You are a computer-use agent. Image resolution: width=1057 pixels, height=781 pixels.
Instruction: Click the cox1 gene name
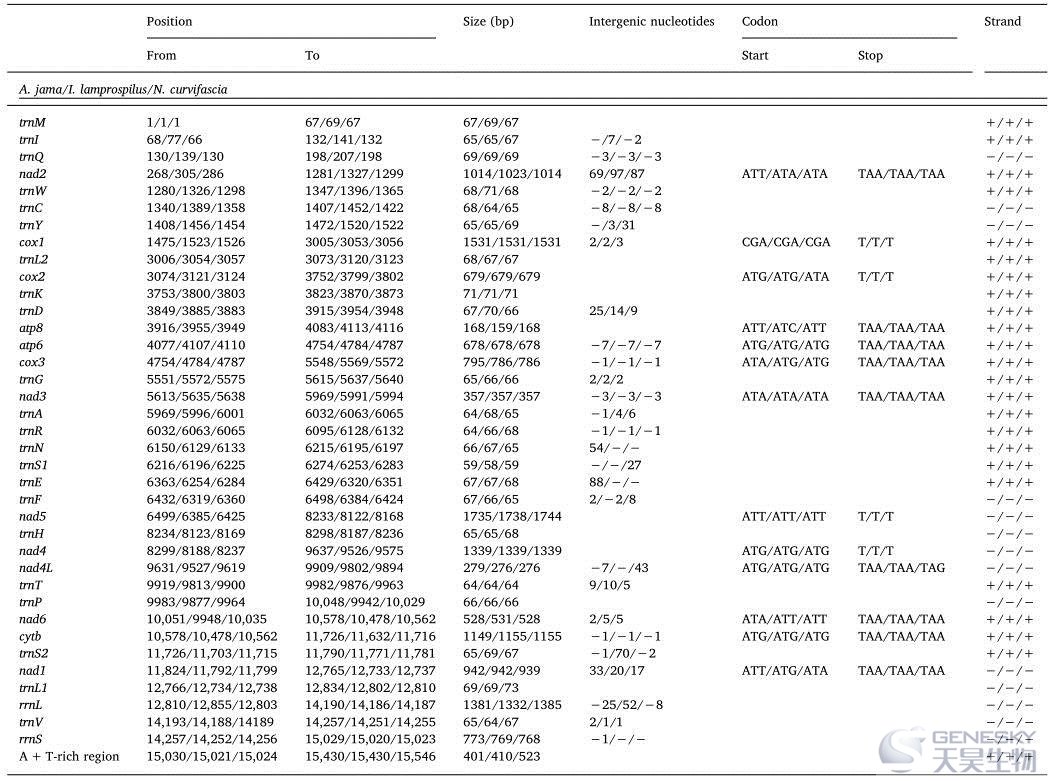(x=32, y=243)
